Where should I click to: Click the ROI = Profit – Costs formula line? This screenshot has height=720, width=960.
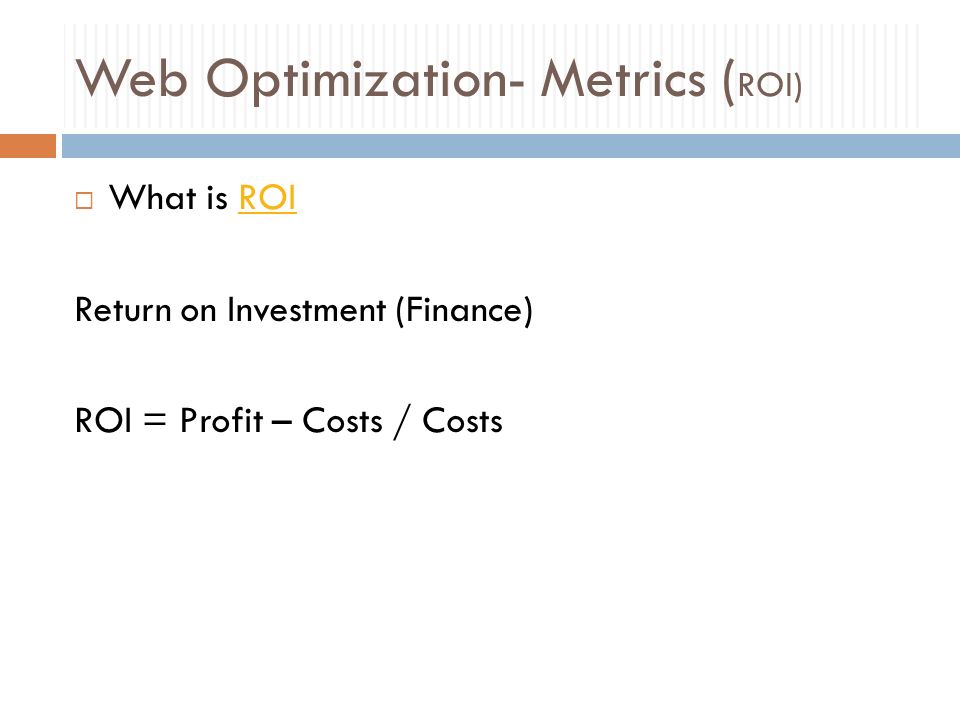pyautogui.click(x=288, y=421)
